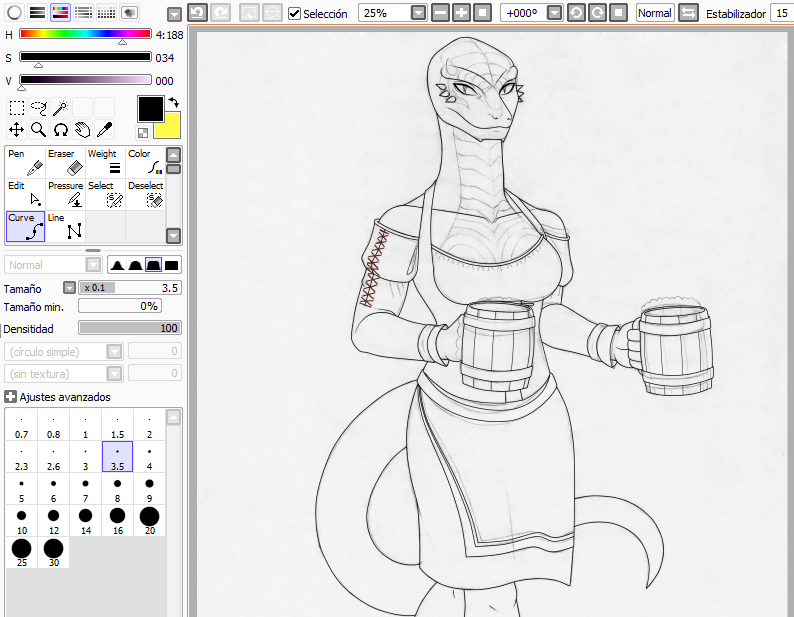Select the lasso selection tool
The width and height of the screenshot is (794, 617).
click(38, 107)
